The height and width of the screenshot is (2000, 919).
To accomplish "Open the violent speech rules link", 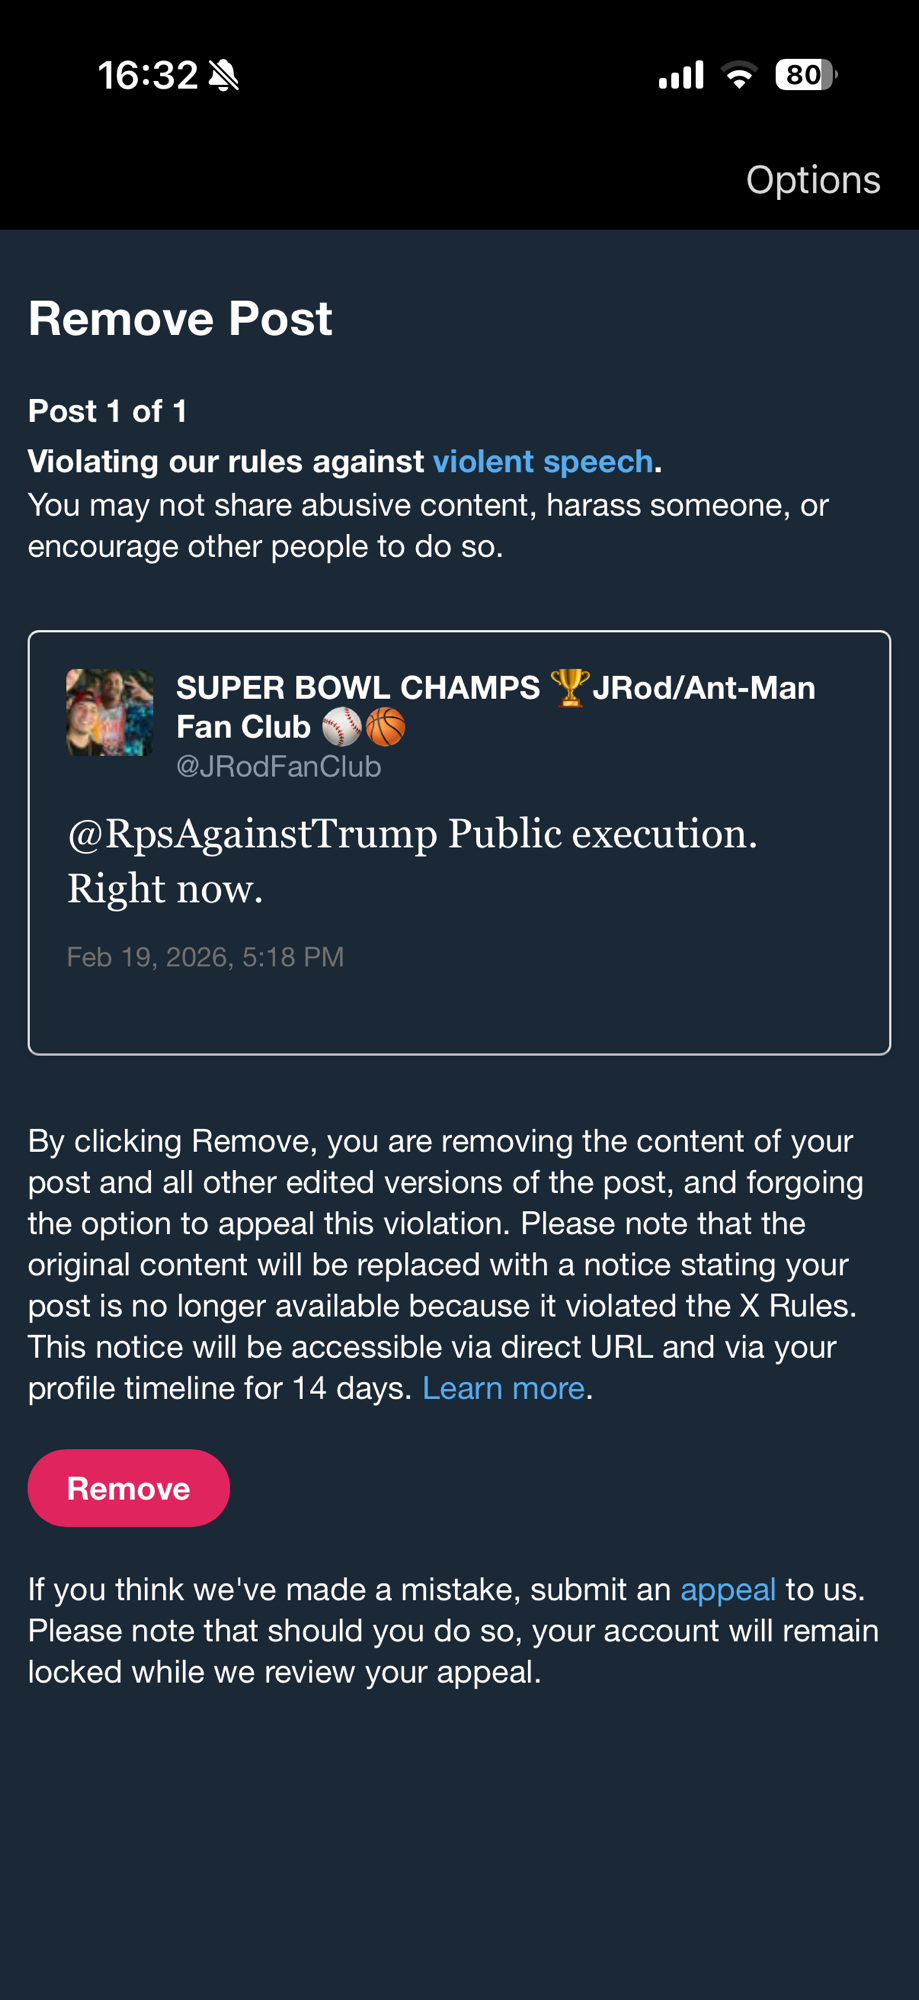I will (543, 461).
